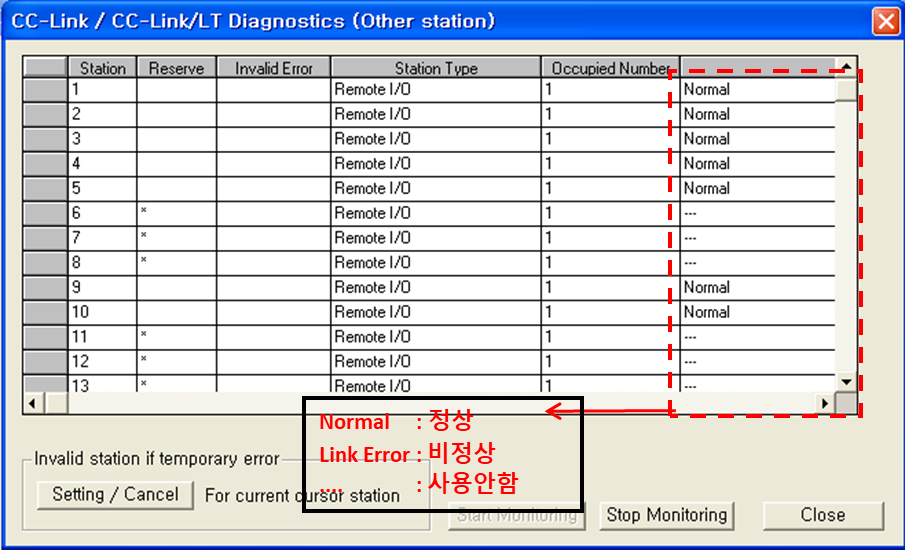Viewport: 905px width, 550px height.
Task: Click Remote I/O type of station 4
Action: click(x=372, y=164)
